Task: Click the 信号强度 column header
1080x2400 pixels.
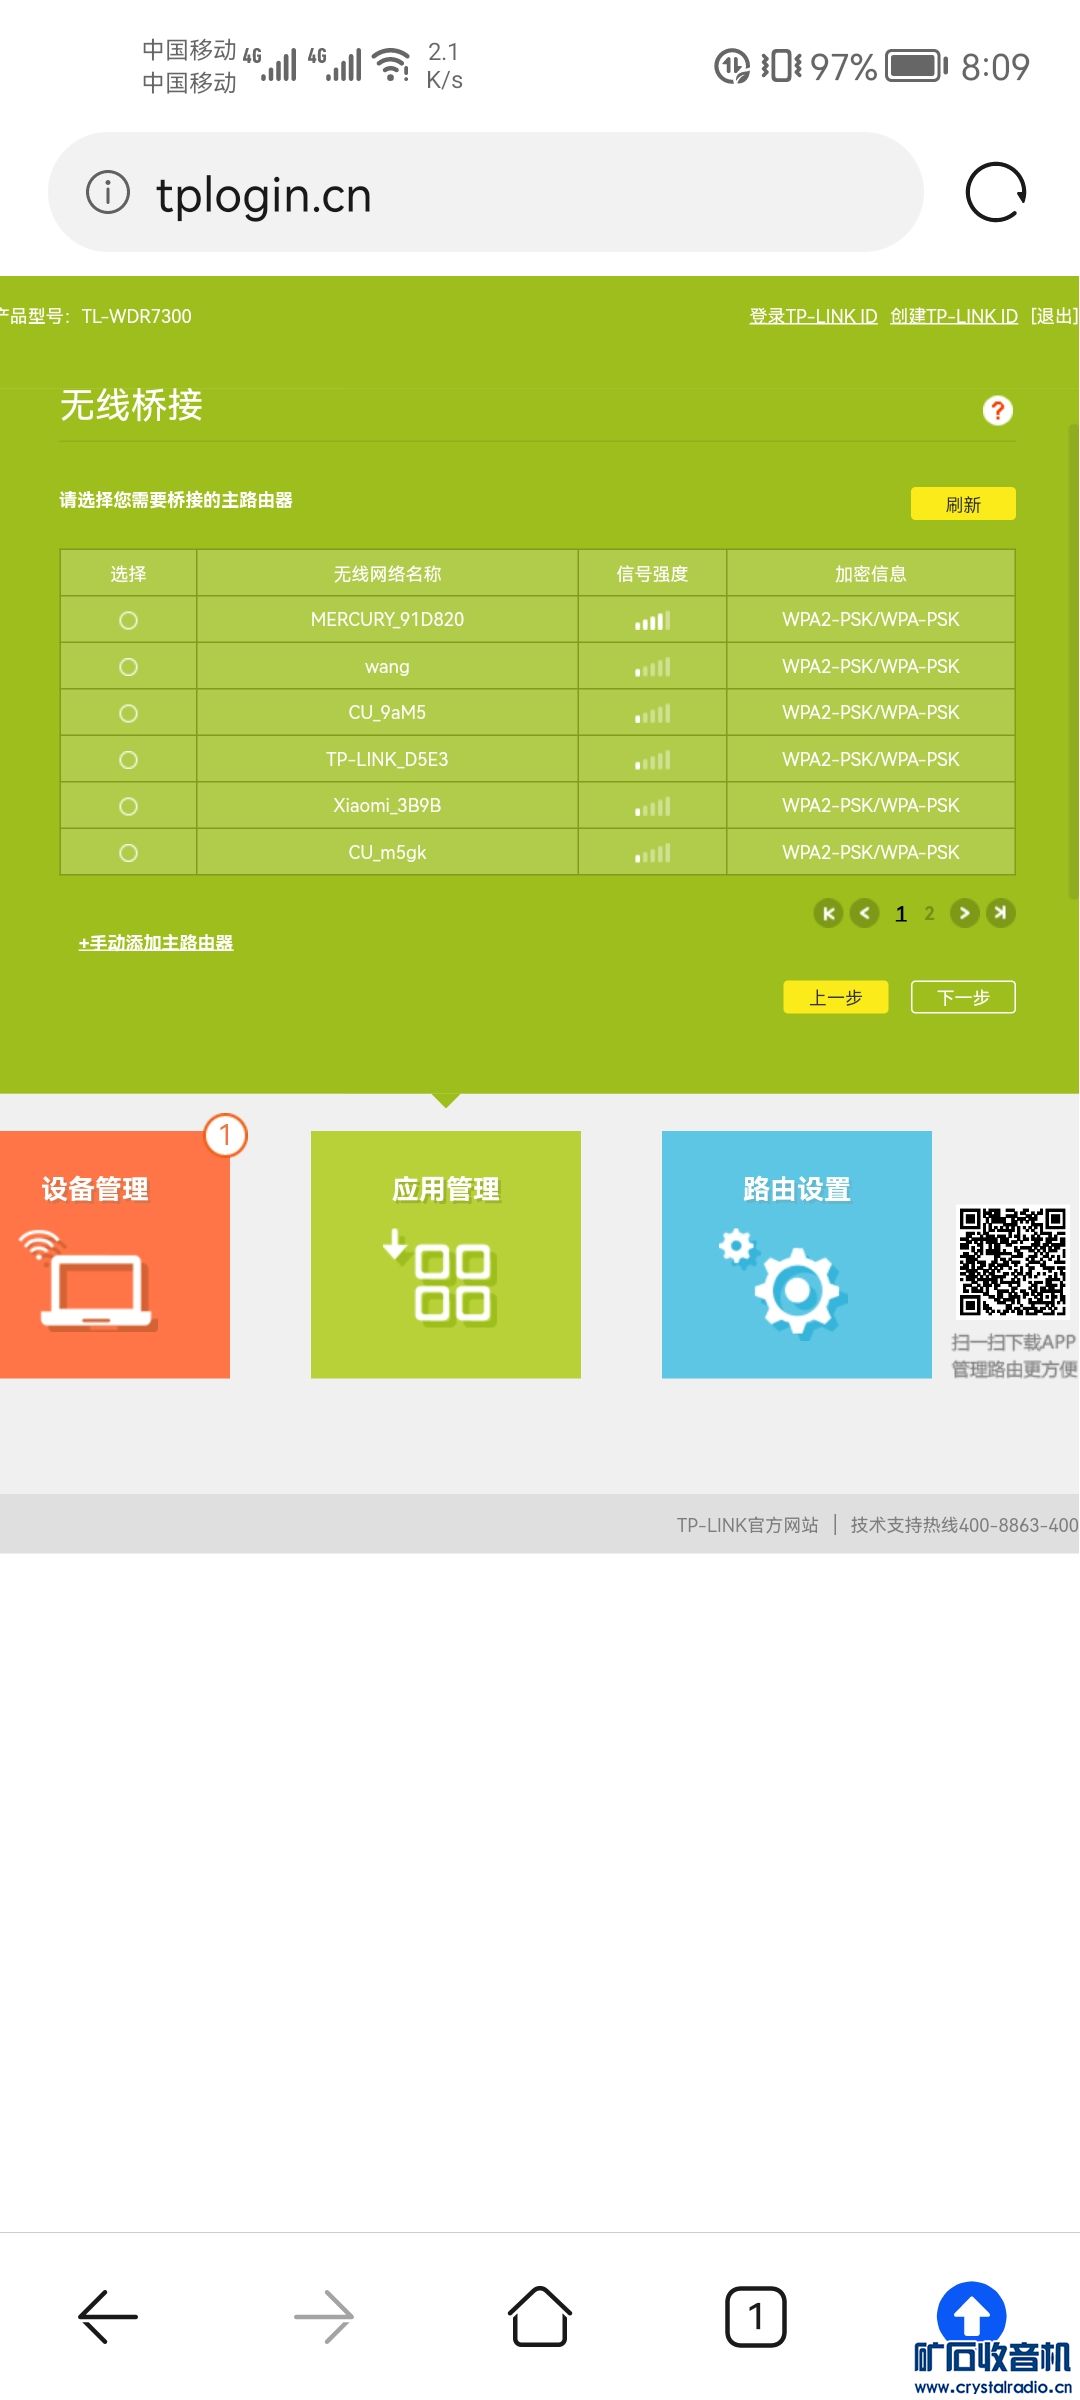Action: (x=652, y=573)
